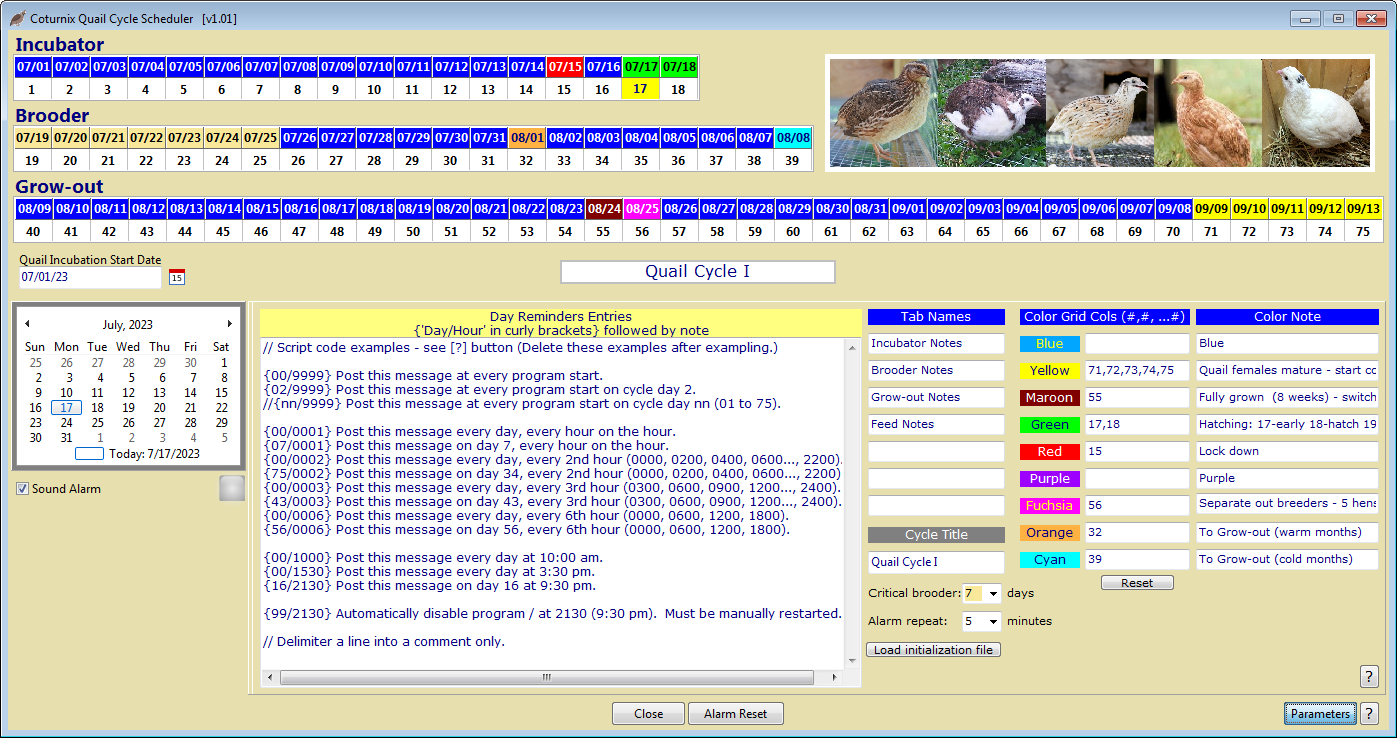Disable the Sound Alarm checkbox

(x=22, y=489)
